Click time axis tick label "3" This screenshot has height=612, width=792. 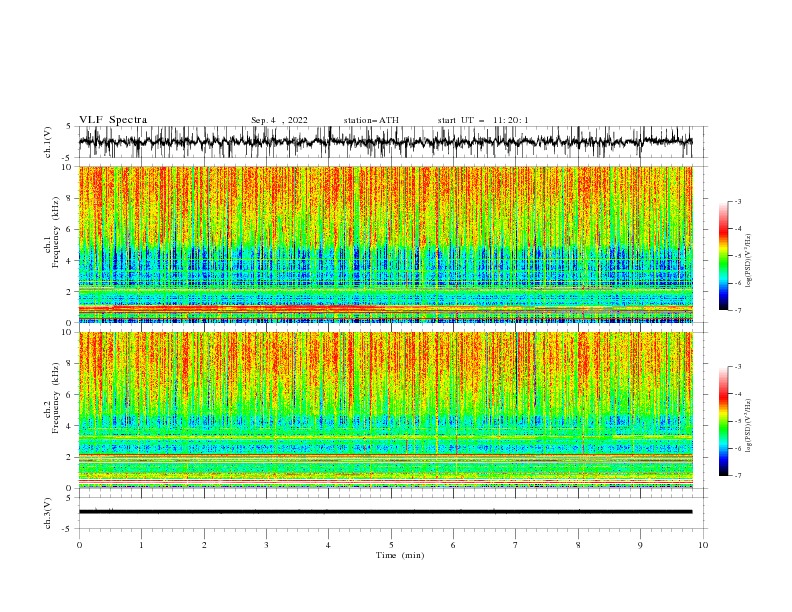click(x=266, y=545)
